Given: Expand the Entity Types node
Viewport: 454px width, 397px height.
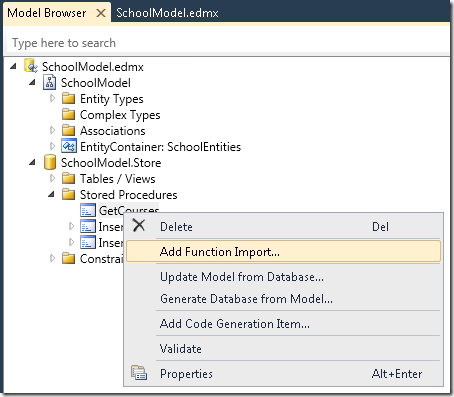Looking at the screenshot, I should point(52,98).
